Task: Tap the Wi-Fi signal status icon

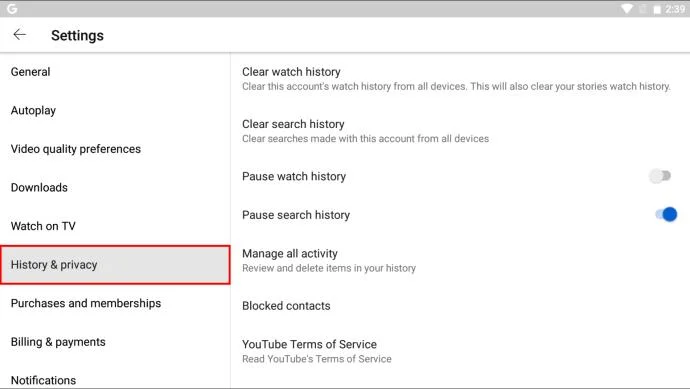Action: pyautogui.click(x=627, y=9)
